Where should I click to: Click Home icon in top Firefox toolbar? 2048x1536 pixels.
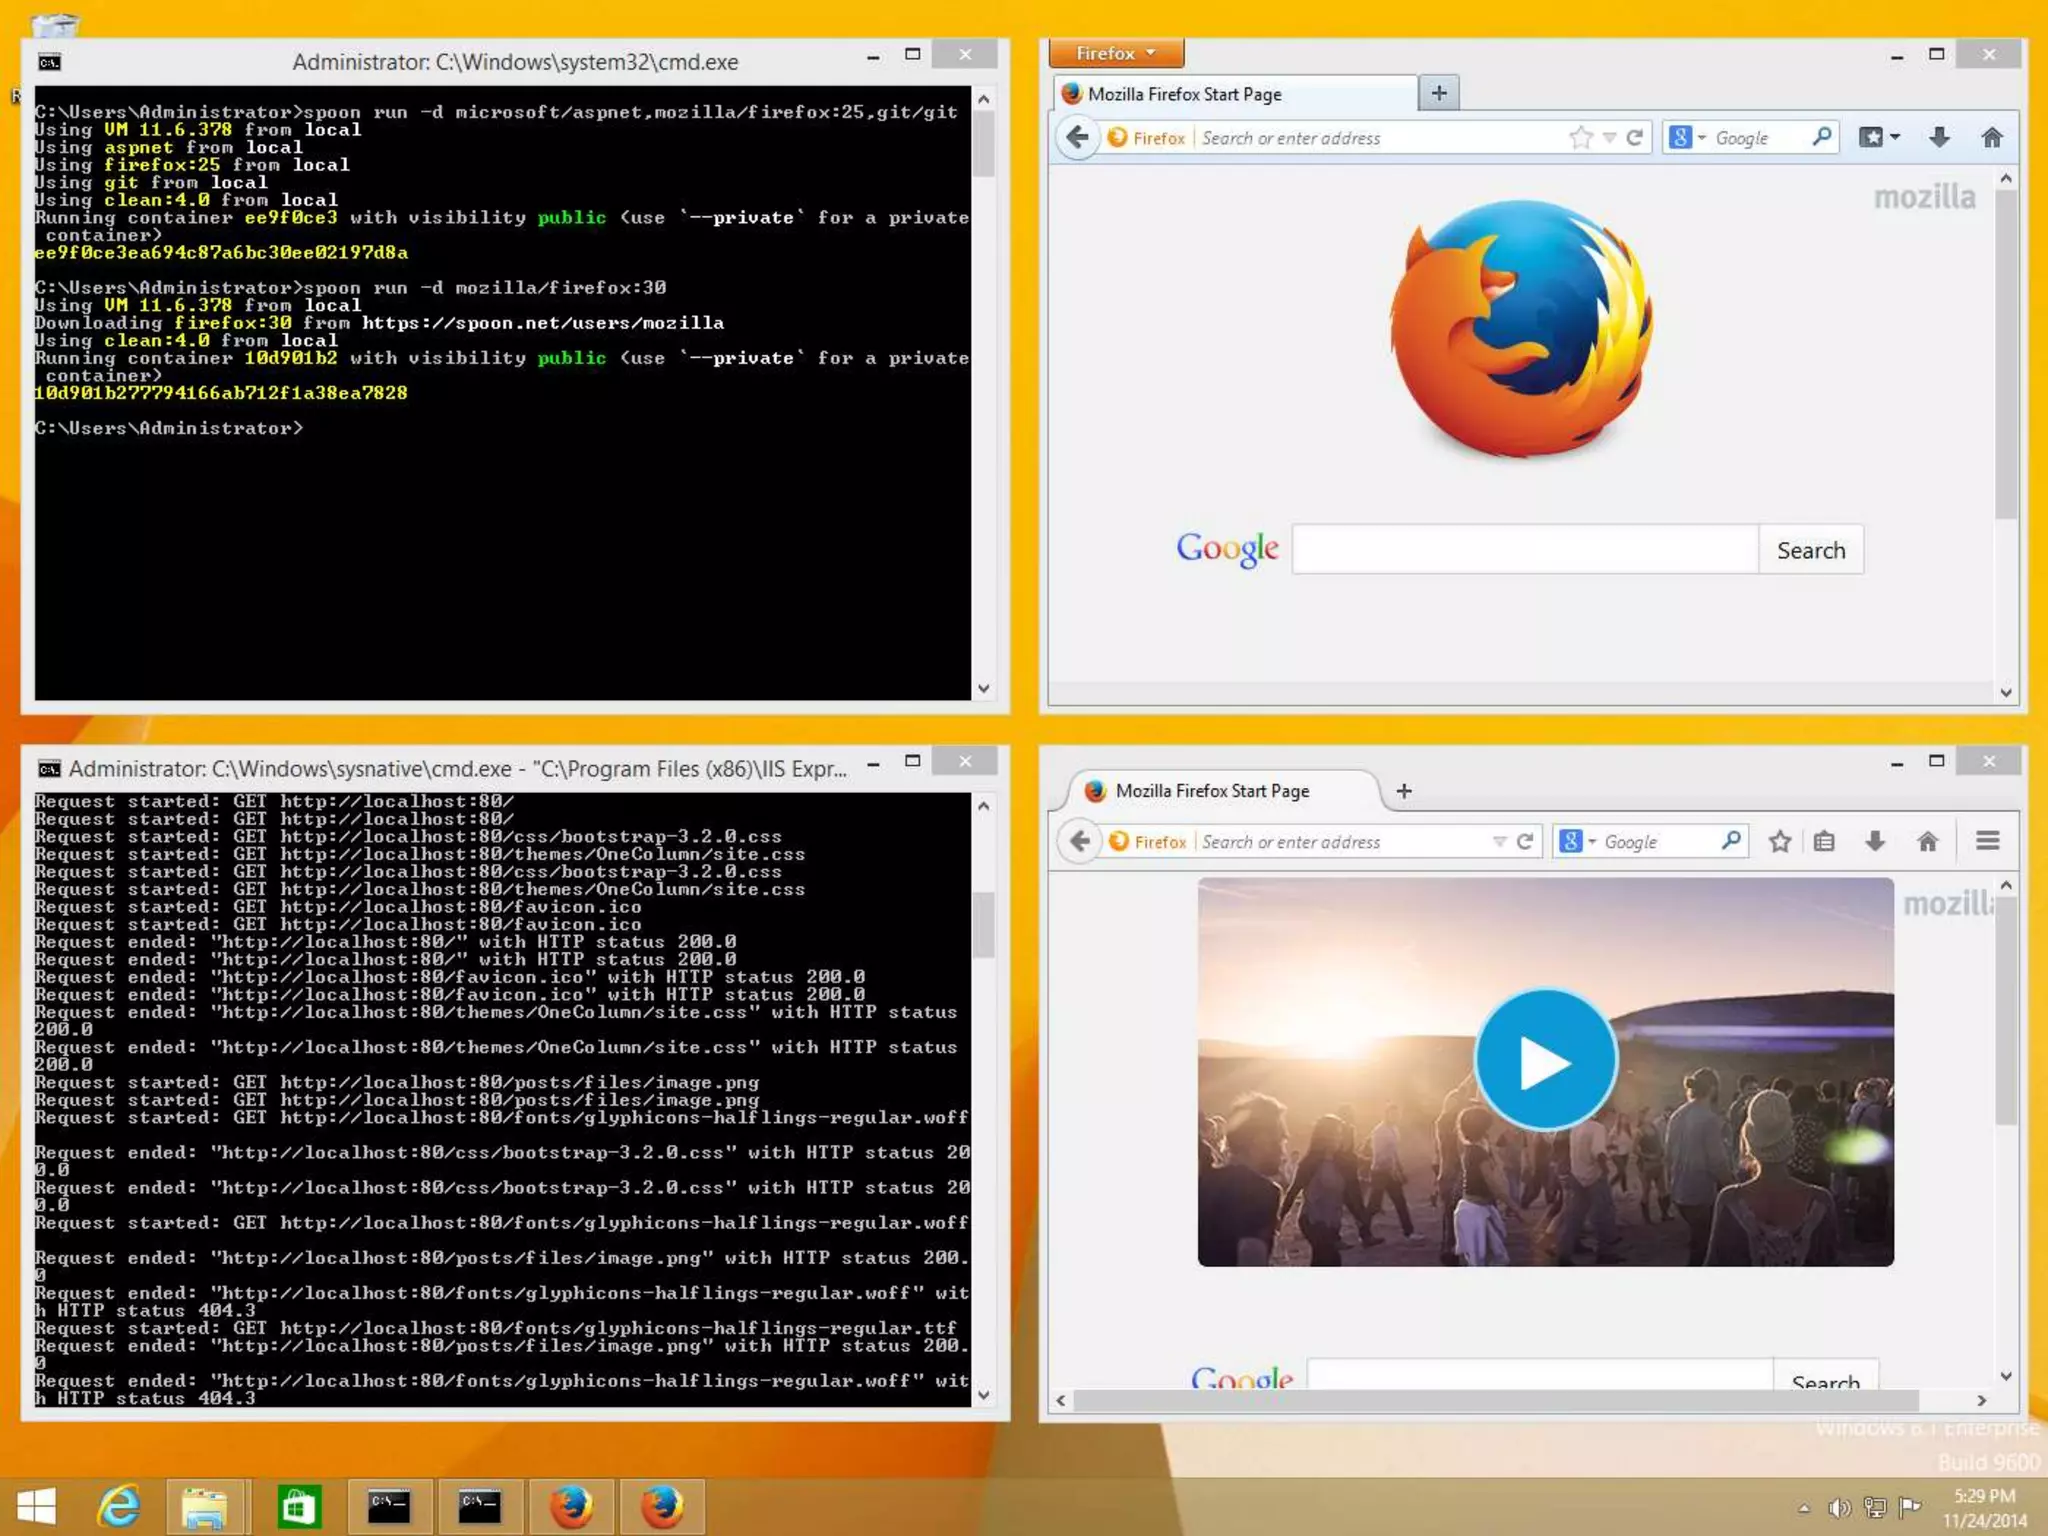(x=1992, y=137)
